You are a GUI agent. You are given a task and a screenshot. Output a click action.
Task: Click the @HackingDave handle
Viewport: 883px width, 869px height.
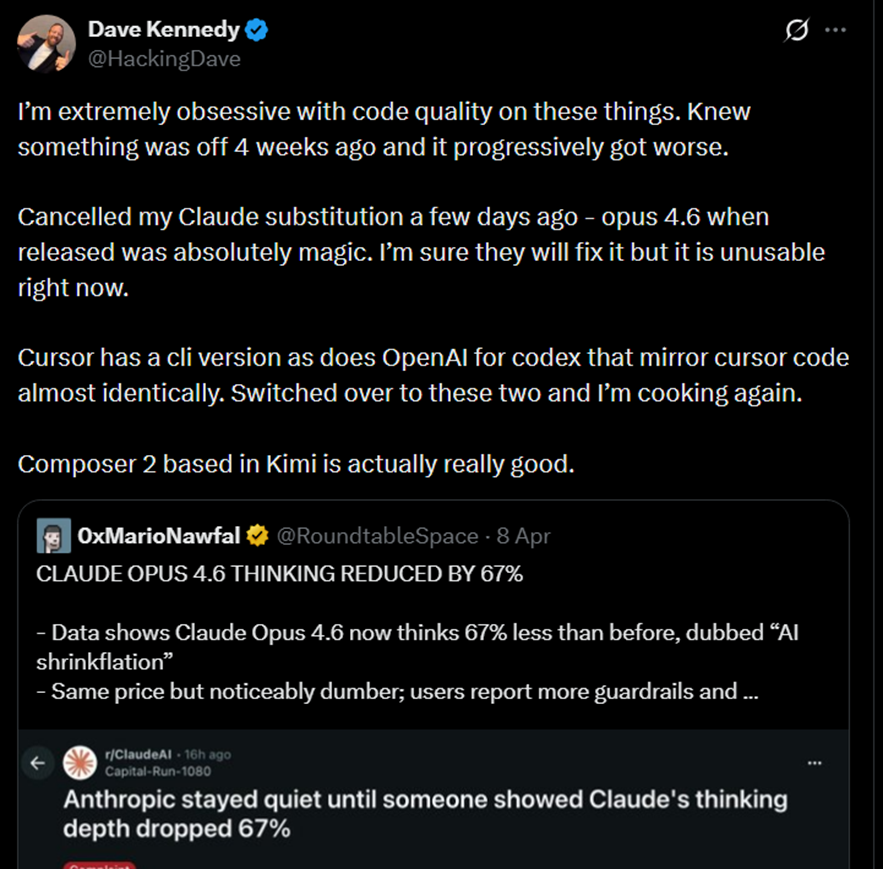[165, 58]
